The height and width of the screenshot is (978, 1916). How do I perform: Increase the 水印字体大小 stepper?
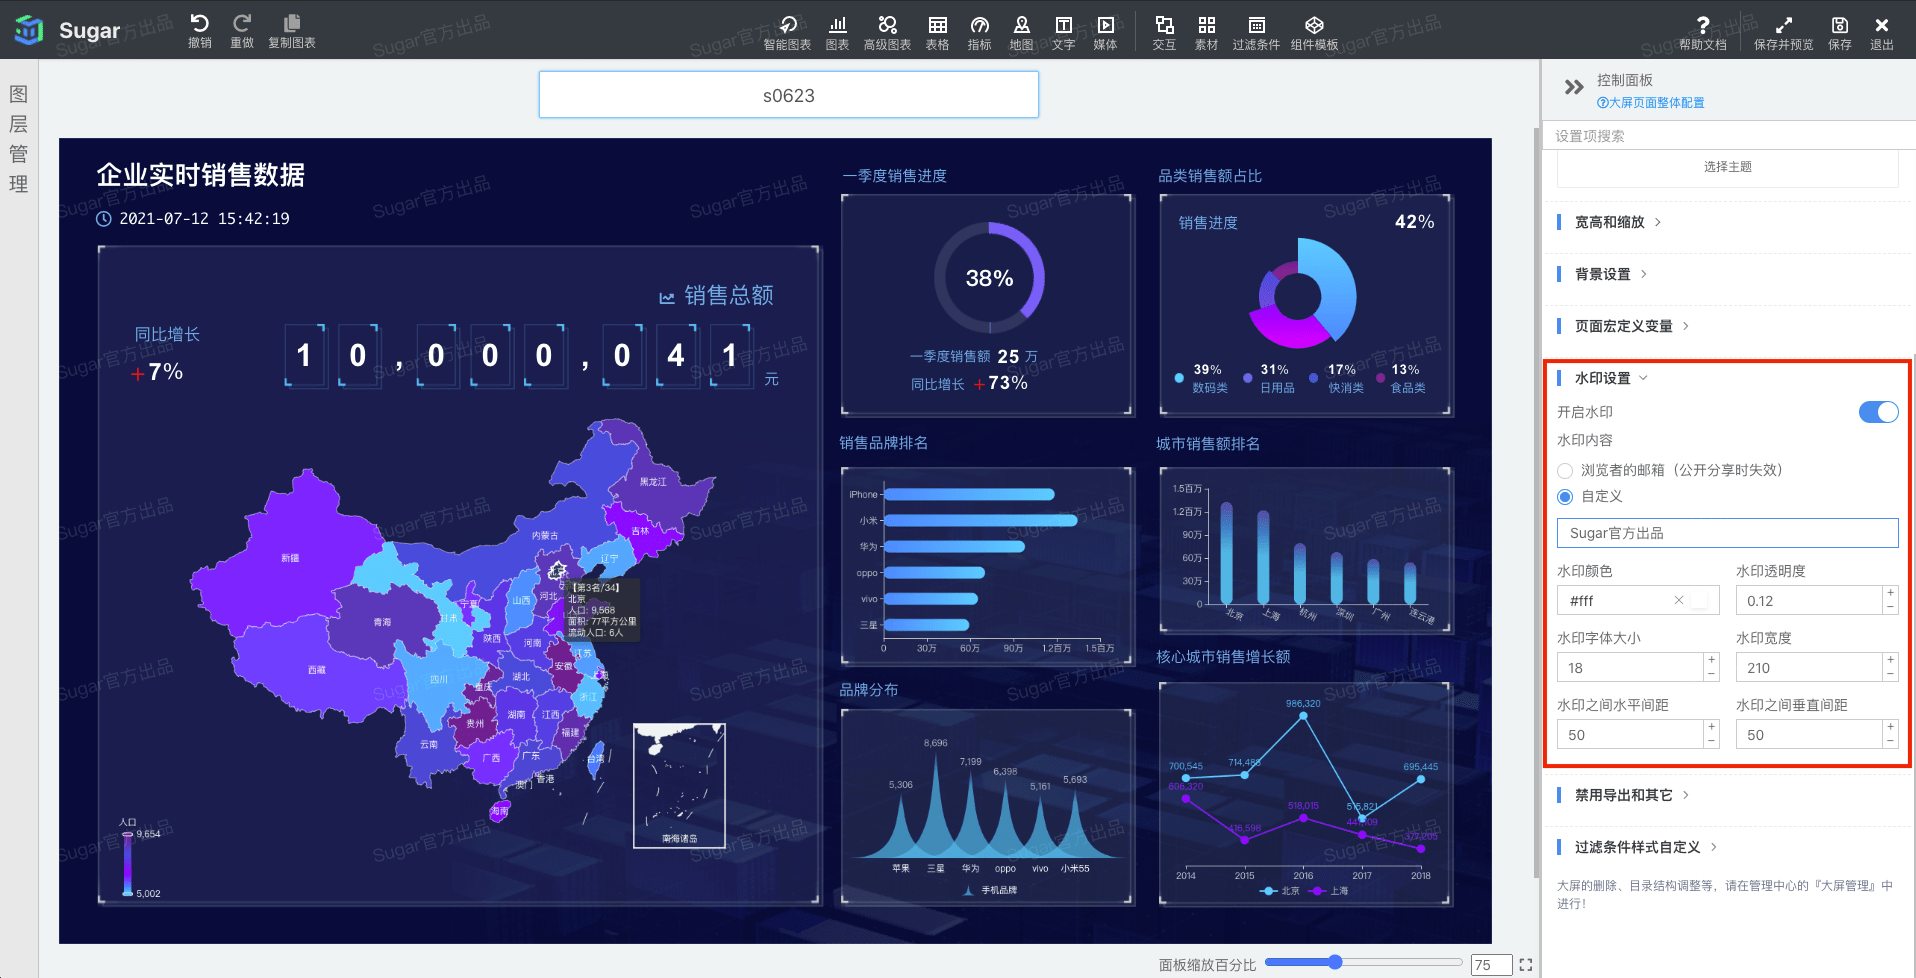(1711, 660)
